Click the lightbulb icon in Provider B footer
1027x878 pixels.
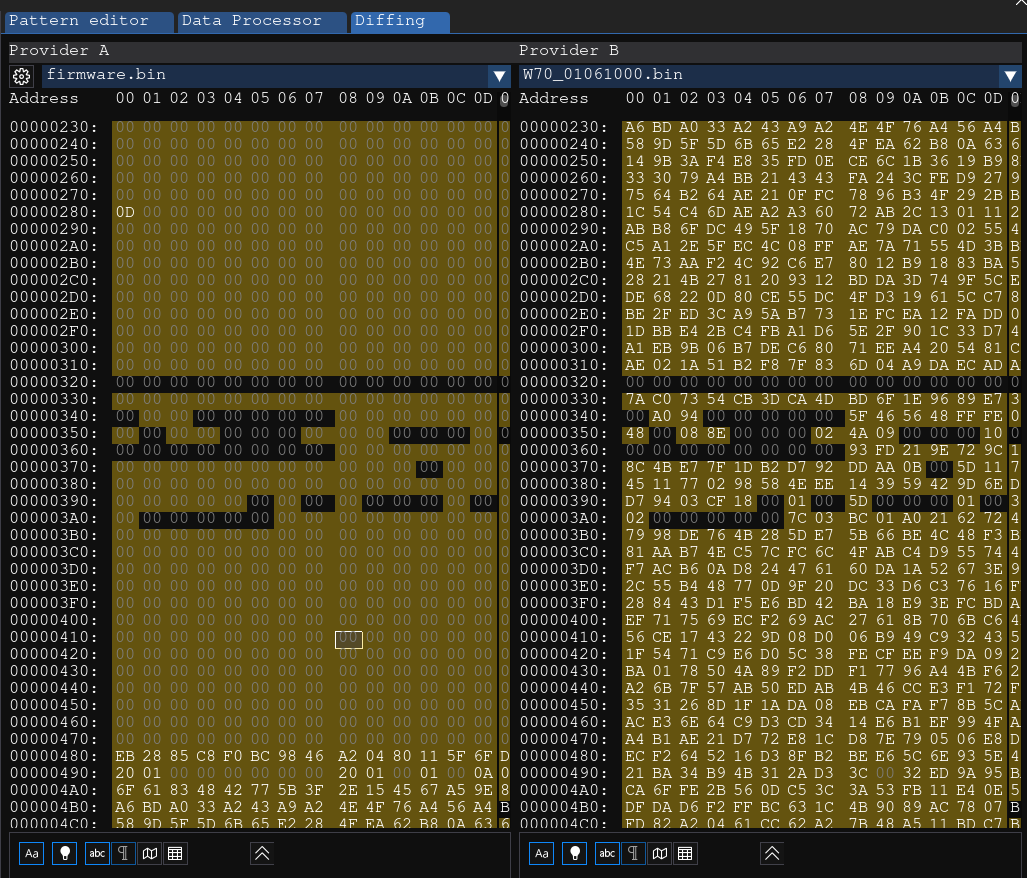[574, 853]
